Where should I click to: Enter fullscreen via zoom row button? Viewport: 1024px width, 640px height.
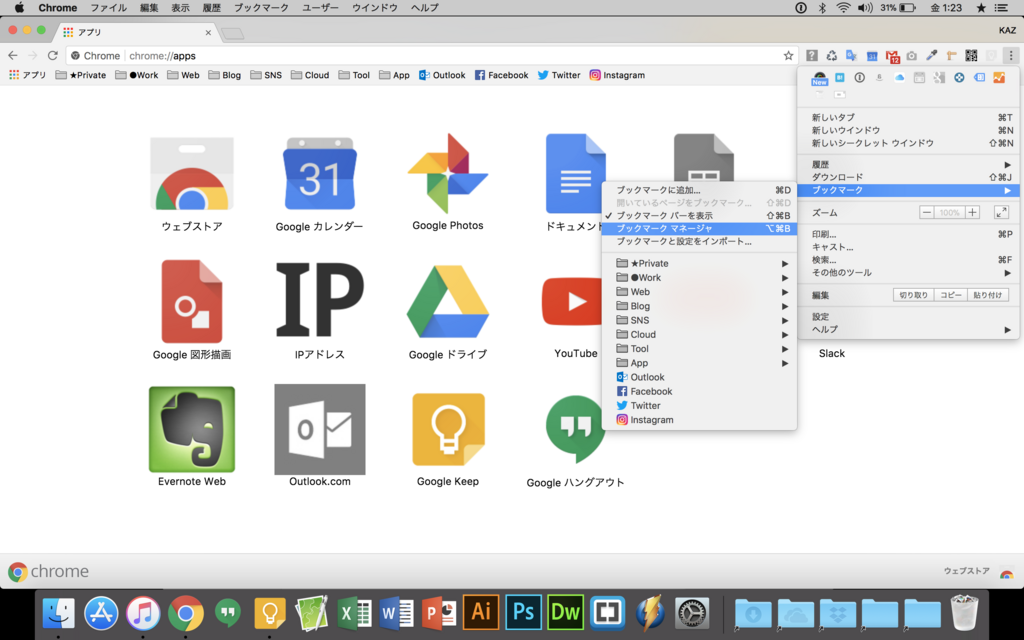point(1001,212)
